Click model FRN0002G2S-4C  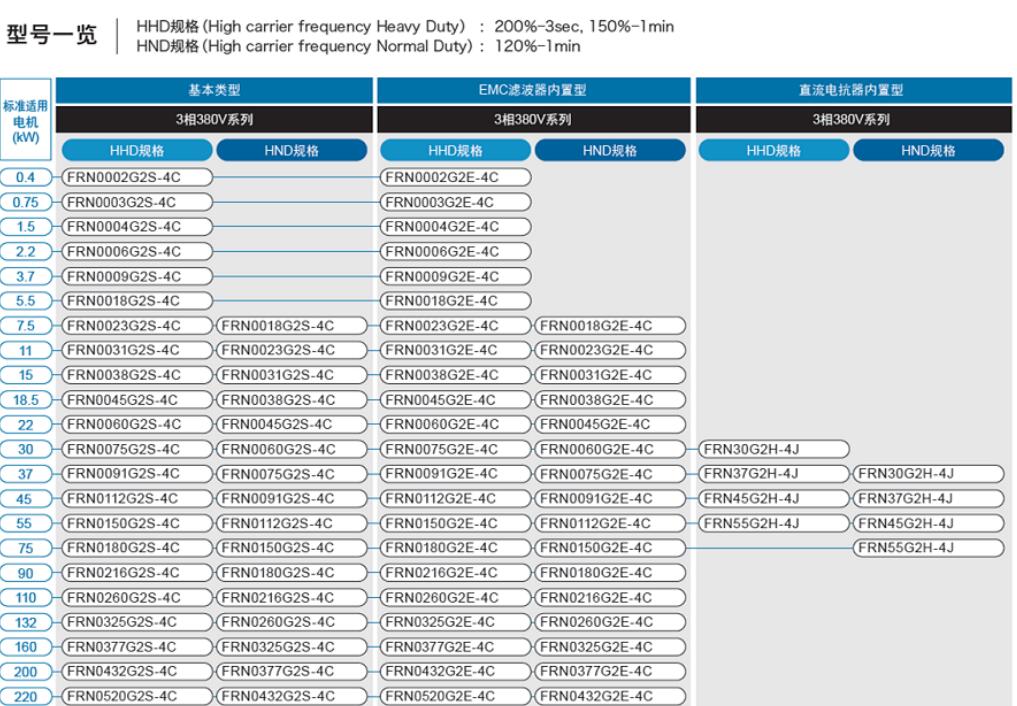coord(137,177)
